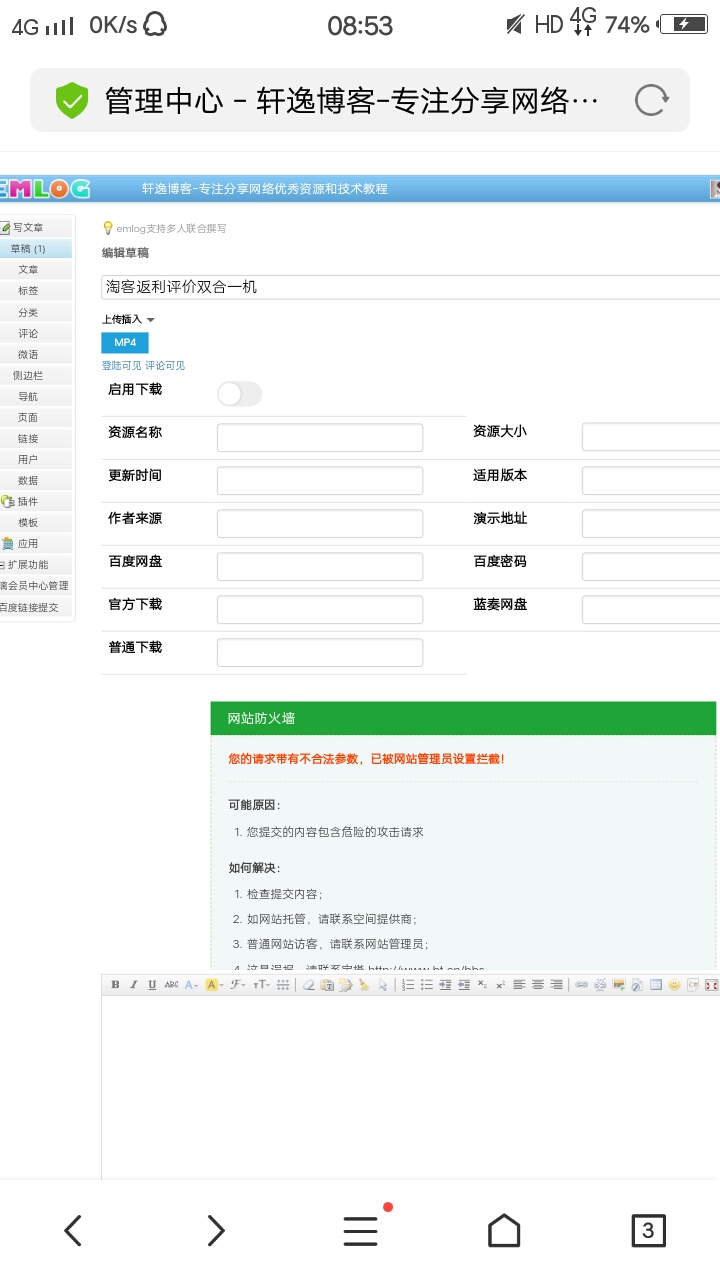Screen dimensions: 720x1280
Task: Insert an emoticon smiley face
Action: pos(674,985)
